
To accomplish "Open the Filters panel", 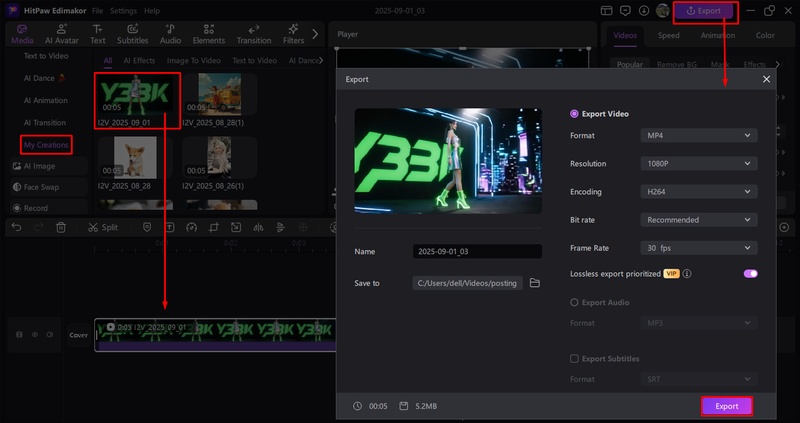I will click(x=293, y=34).
